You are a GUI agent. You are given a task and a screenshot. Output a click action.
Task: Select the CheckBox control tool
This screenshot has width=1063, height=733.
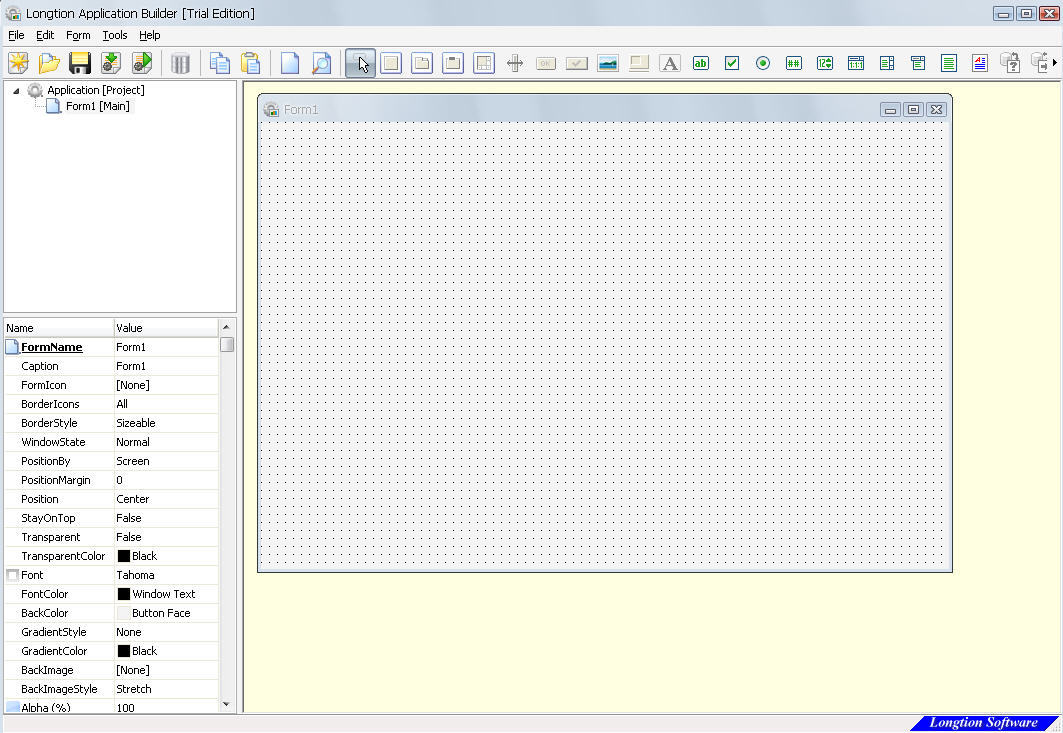[732, 62]
